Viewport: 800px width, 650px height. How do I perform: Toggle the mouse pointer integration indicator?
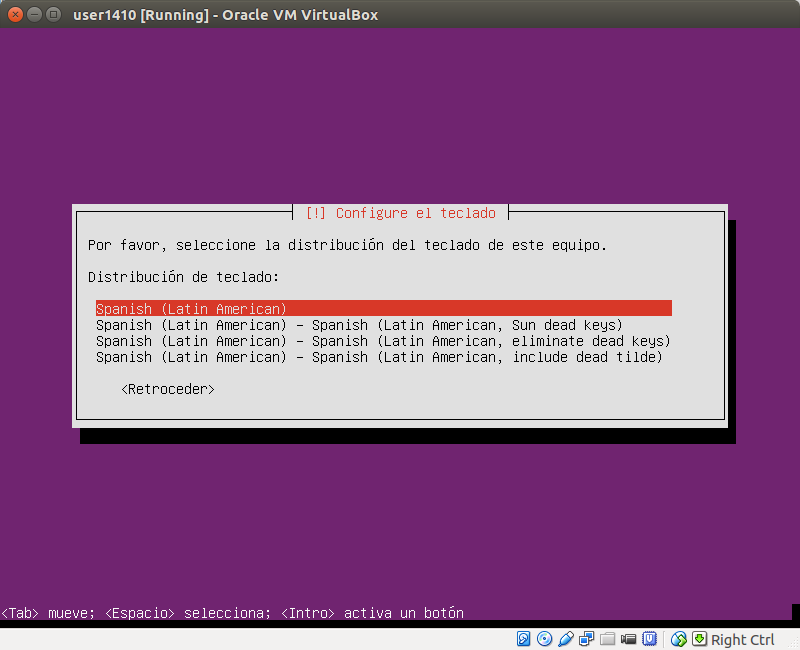(678, 639)
